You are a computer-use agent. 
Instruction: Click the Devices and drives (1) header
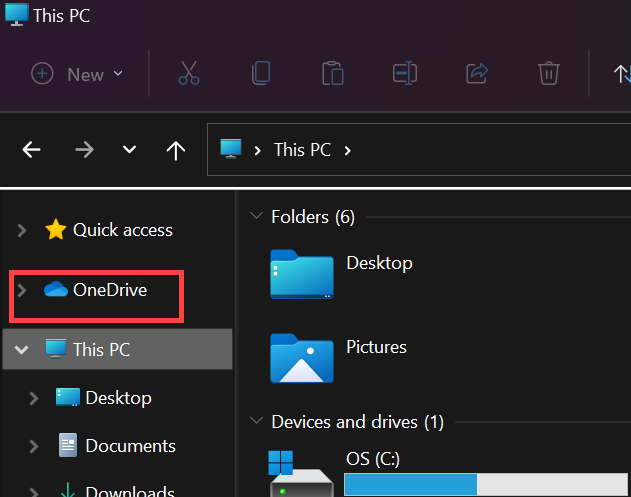pos(358,422)
